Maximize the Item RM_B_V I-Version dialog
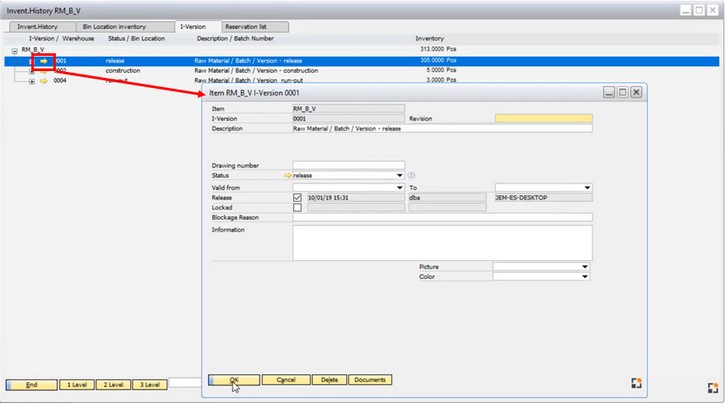Image resolution: width=725 pixels, height=403 pixels. pos(621,92)
